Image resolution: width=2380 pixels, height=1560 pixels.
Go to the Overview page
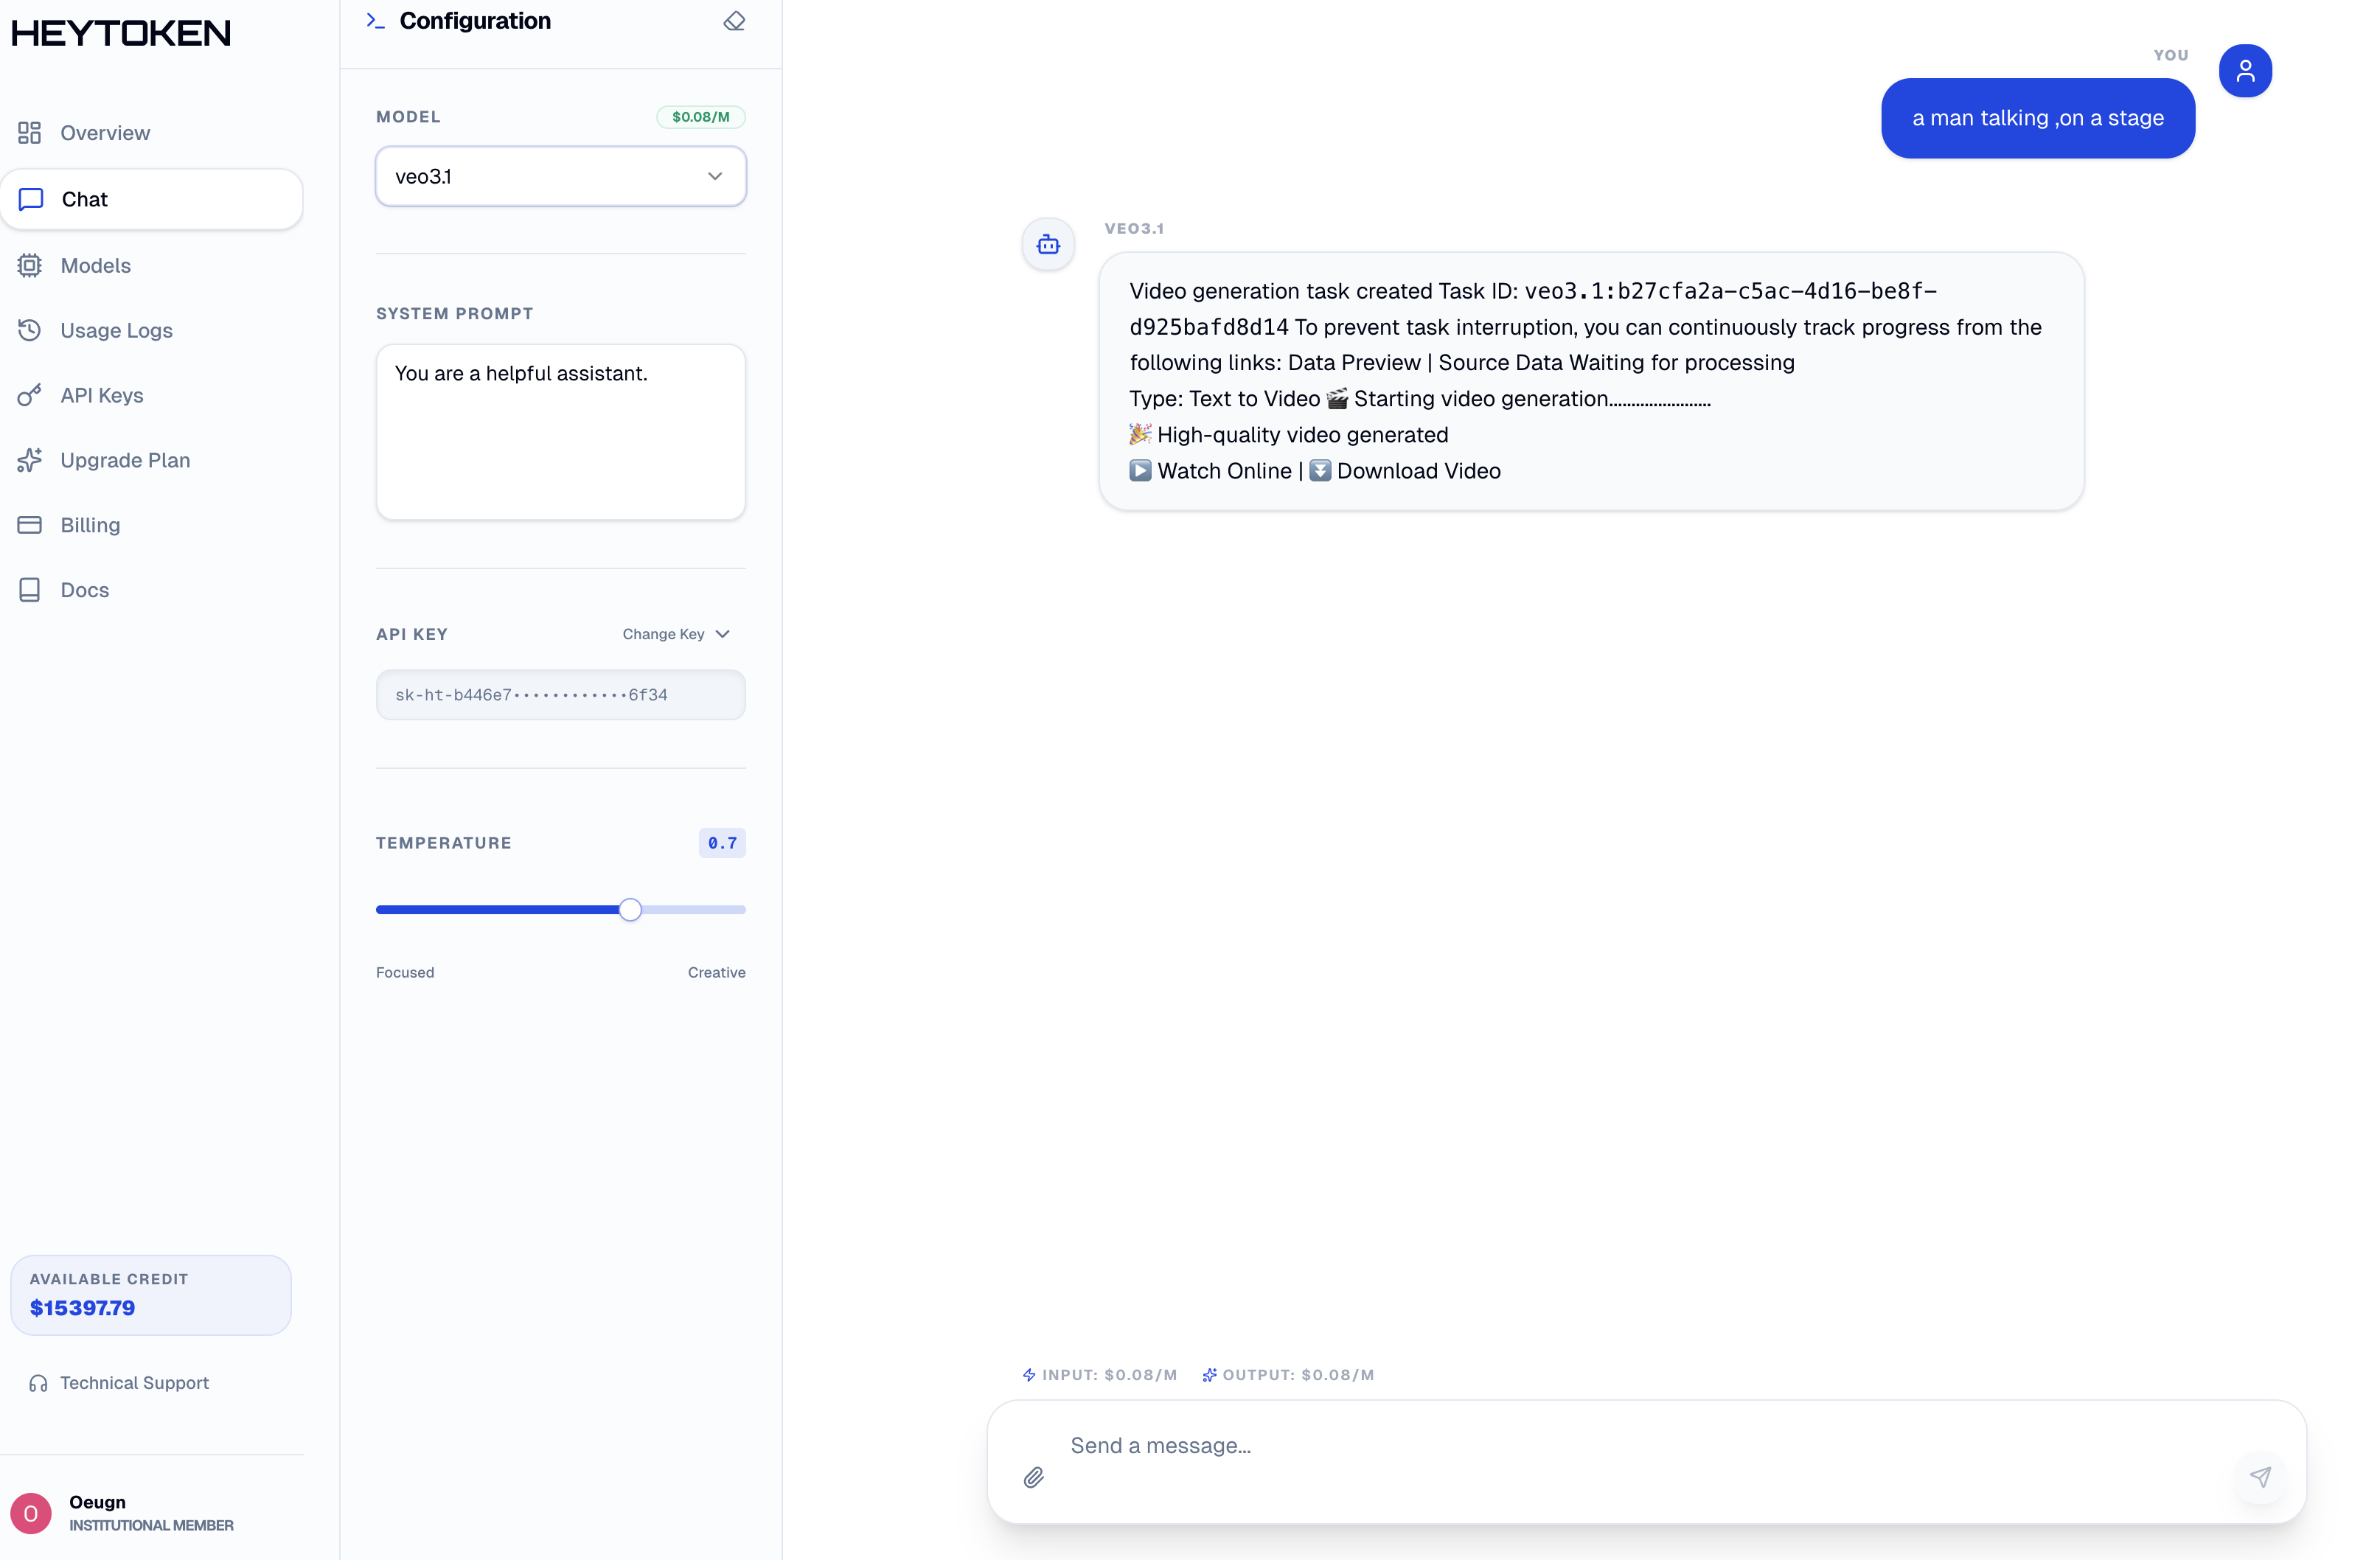[104, 133]
